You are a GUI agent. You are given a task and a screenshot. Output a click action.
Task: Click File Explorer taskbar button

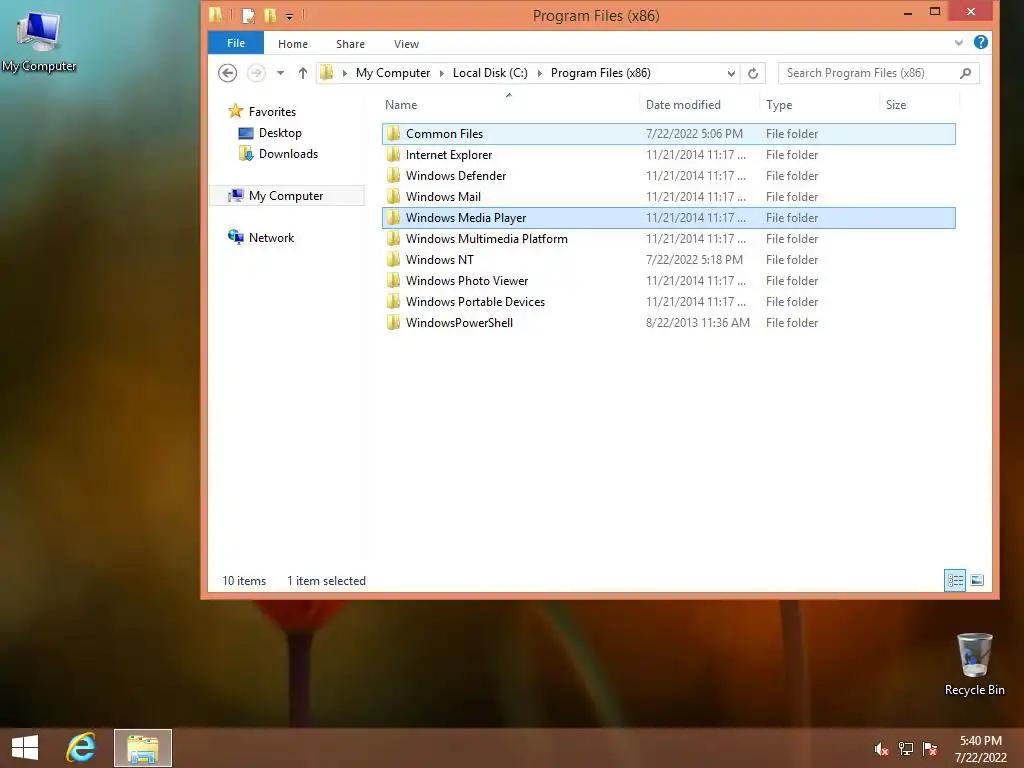pos(143,748)
